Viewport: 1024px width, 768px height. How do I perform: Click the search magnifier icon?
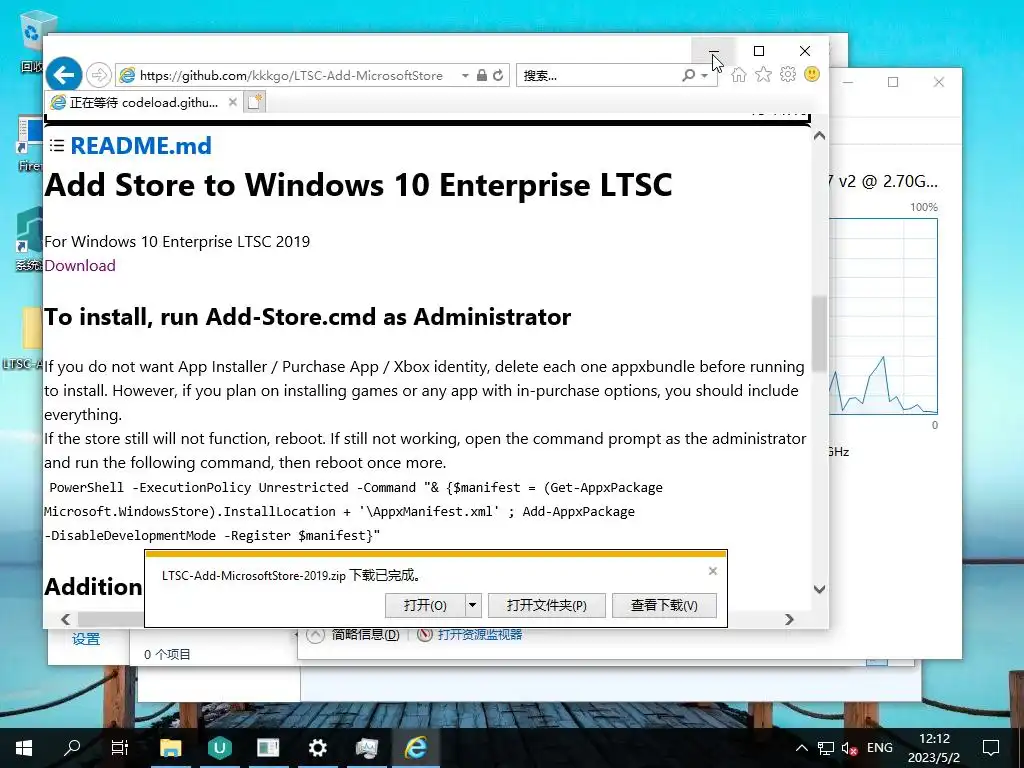pos(688,76)
